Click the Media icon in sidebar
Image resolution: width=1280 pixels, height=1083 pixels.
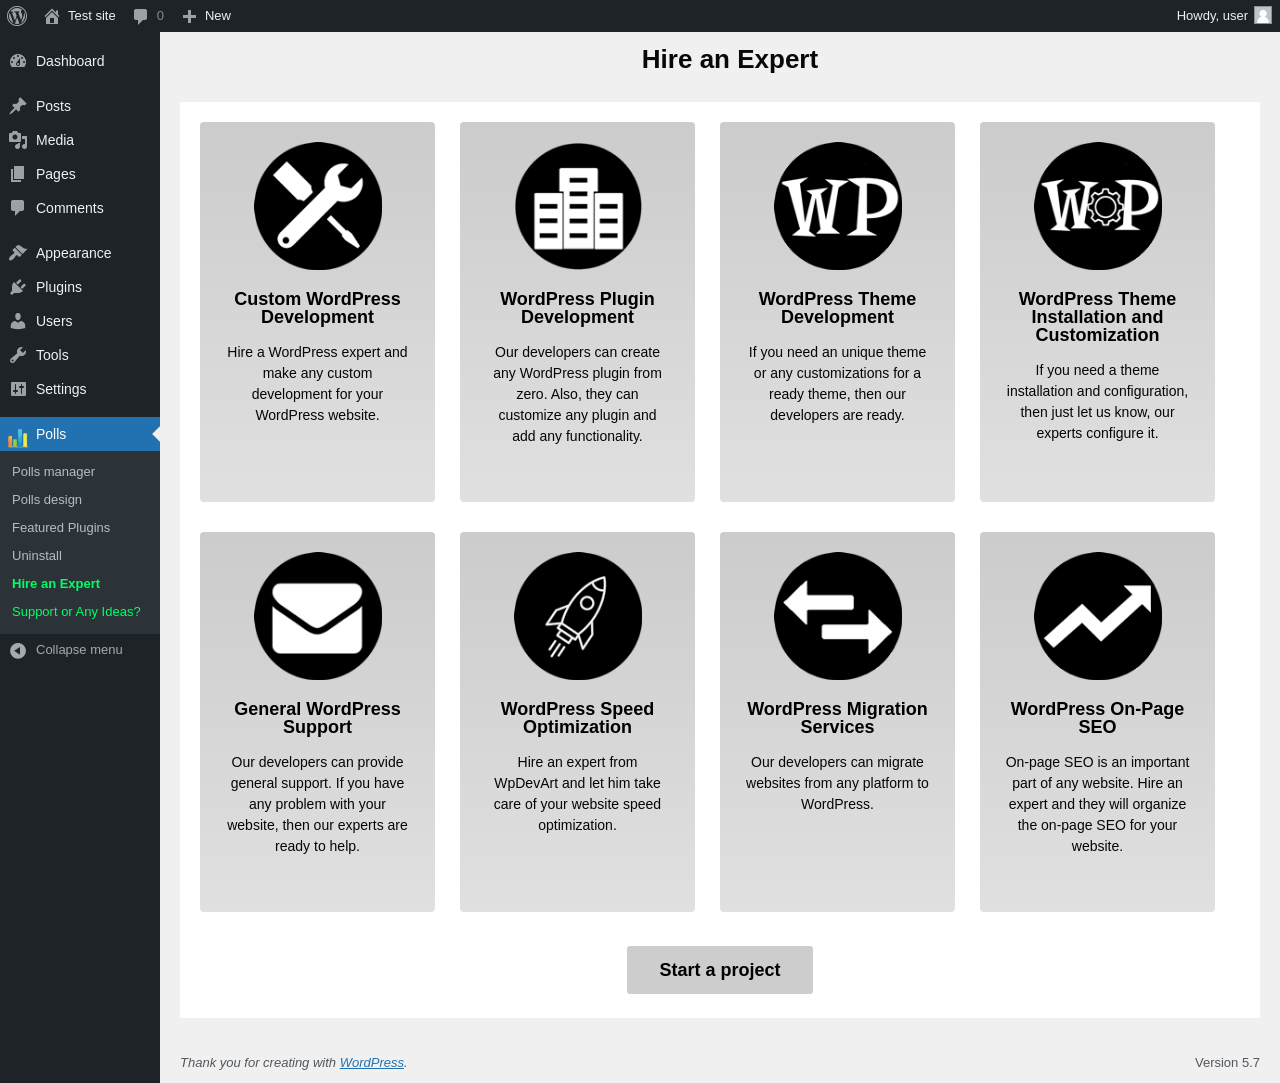18,140
